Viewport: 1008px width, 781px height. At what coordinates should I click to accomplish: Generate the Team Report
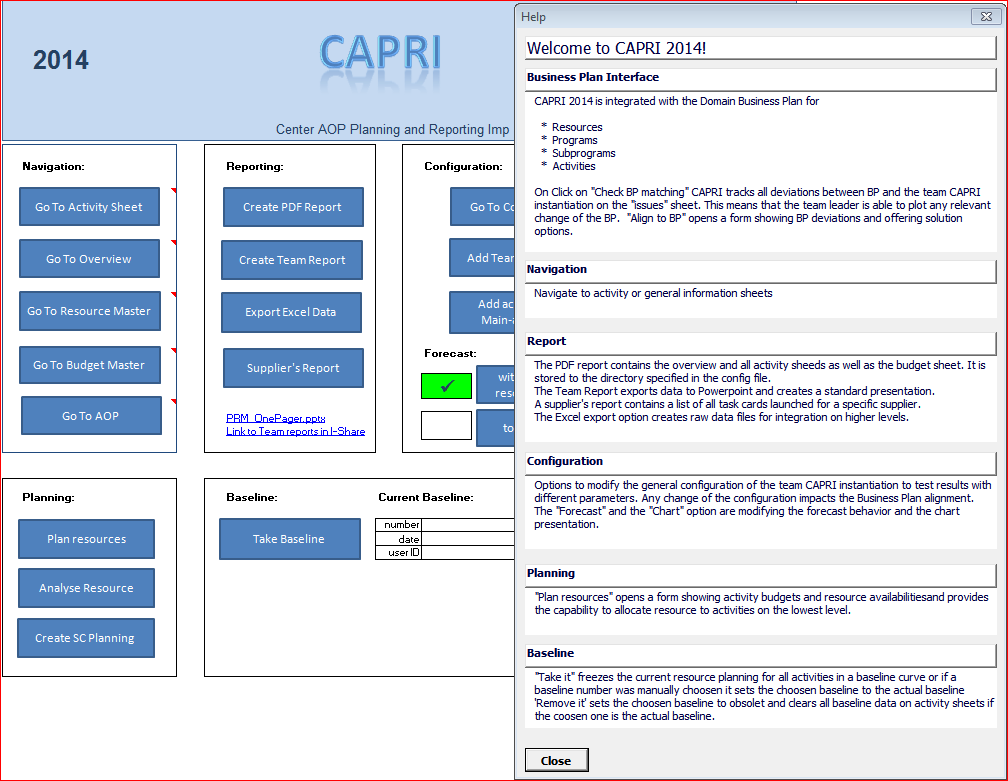pyautogui.click(x=291, y=260)
